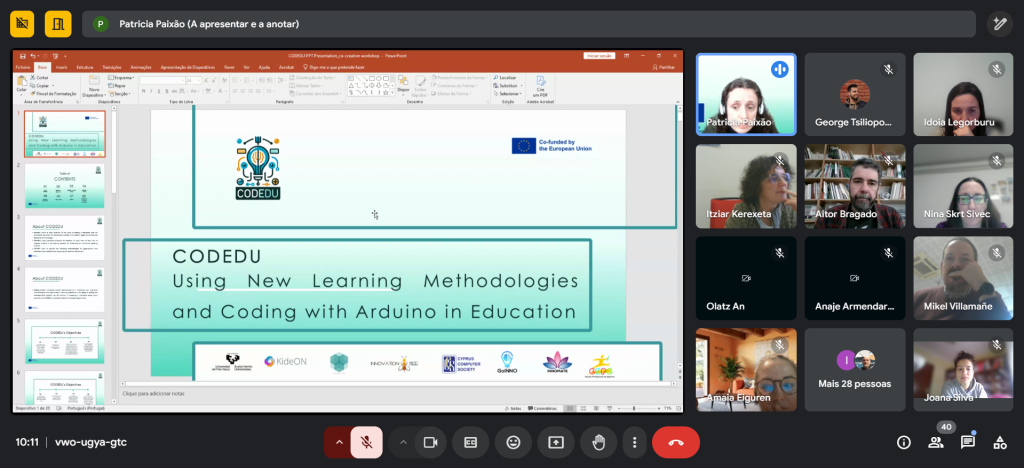Screen dimensions: 1024x468
Task: Open the chat messages panel
Action: (x=968, y=442)
